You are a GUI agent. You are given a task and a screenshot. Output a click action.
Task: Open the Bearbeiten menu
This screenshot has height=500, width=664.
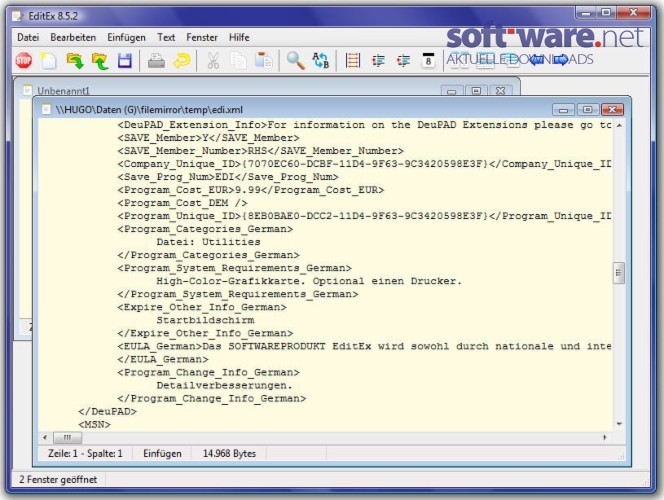[73, 37]
